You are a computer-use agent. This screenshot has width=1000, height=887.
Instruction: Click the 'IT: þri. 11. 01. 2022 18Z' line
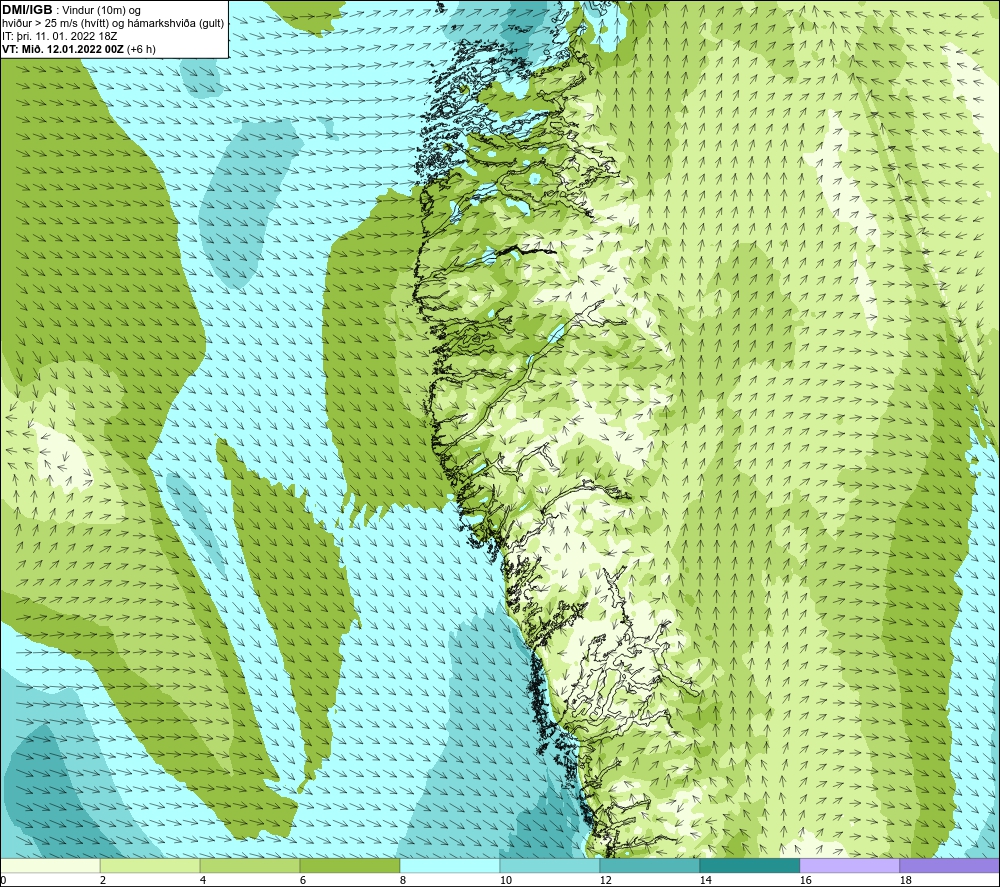[59, 36]
